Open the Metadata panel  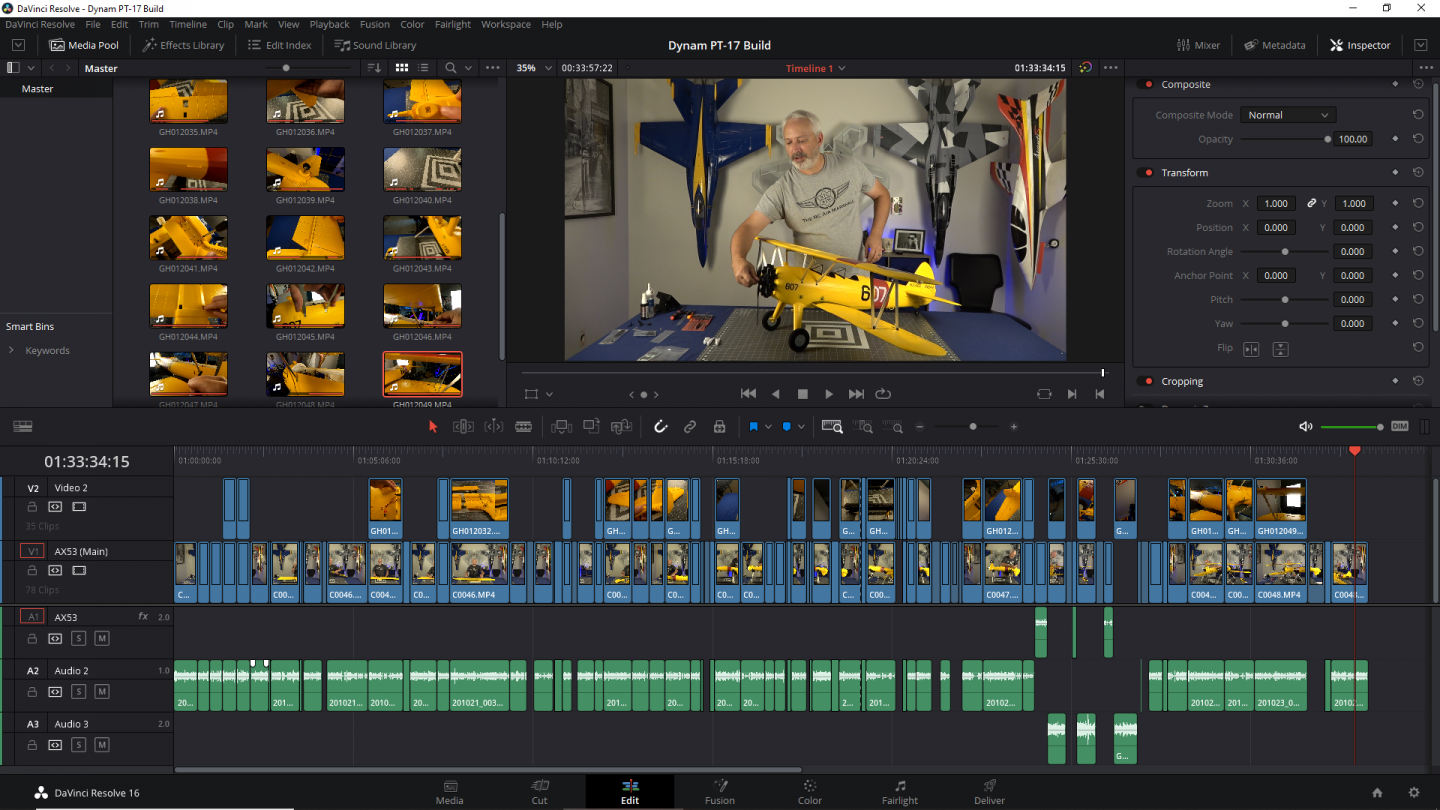pos(1275,45)
